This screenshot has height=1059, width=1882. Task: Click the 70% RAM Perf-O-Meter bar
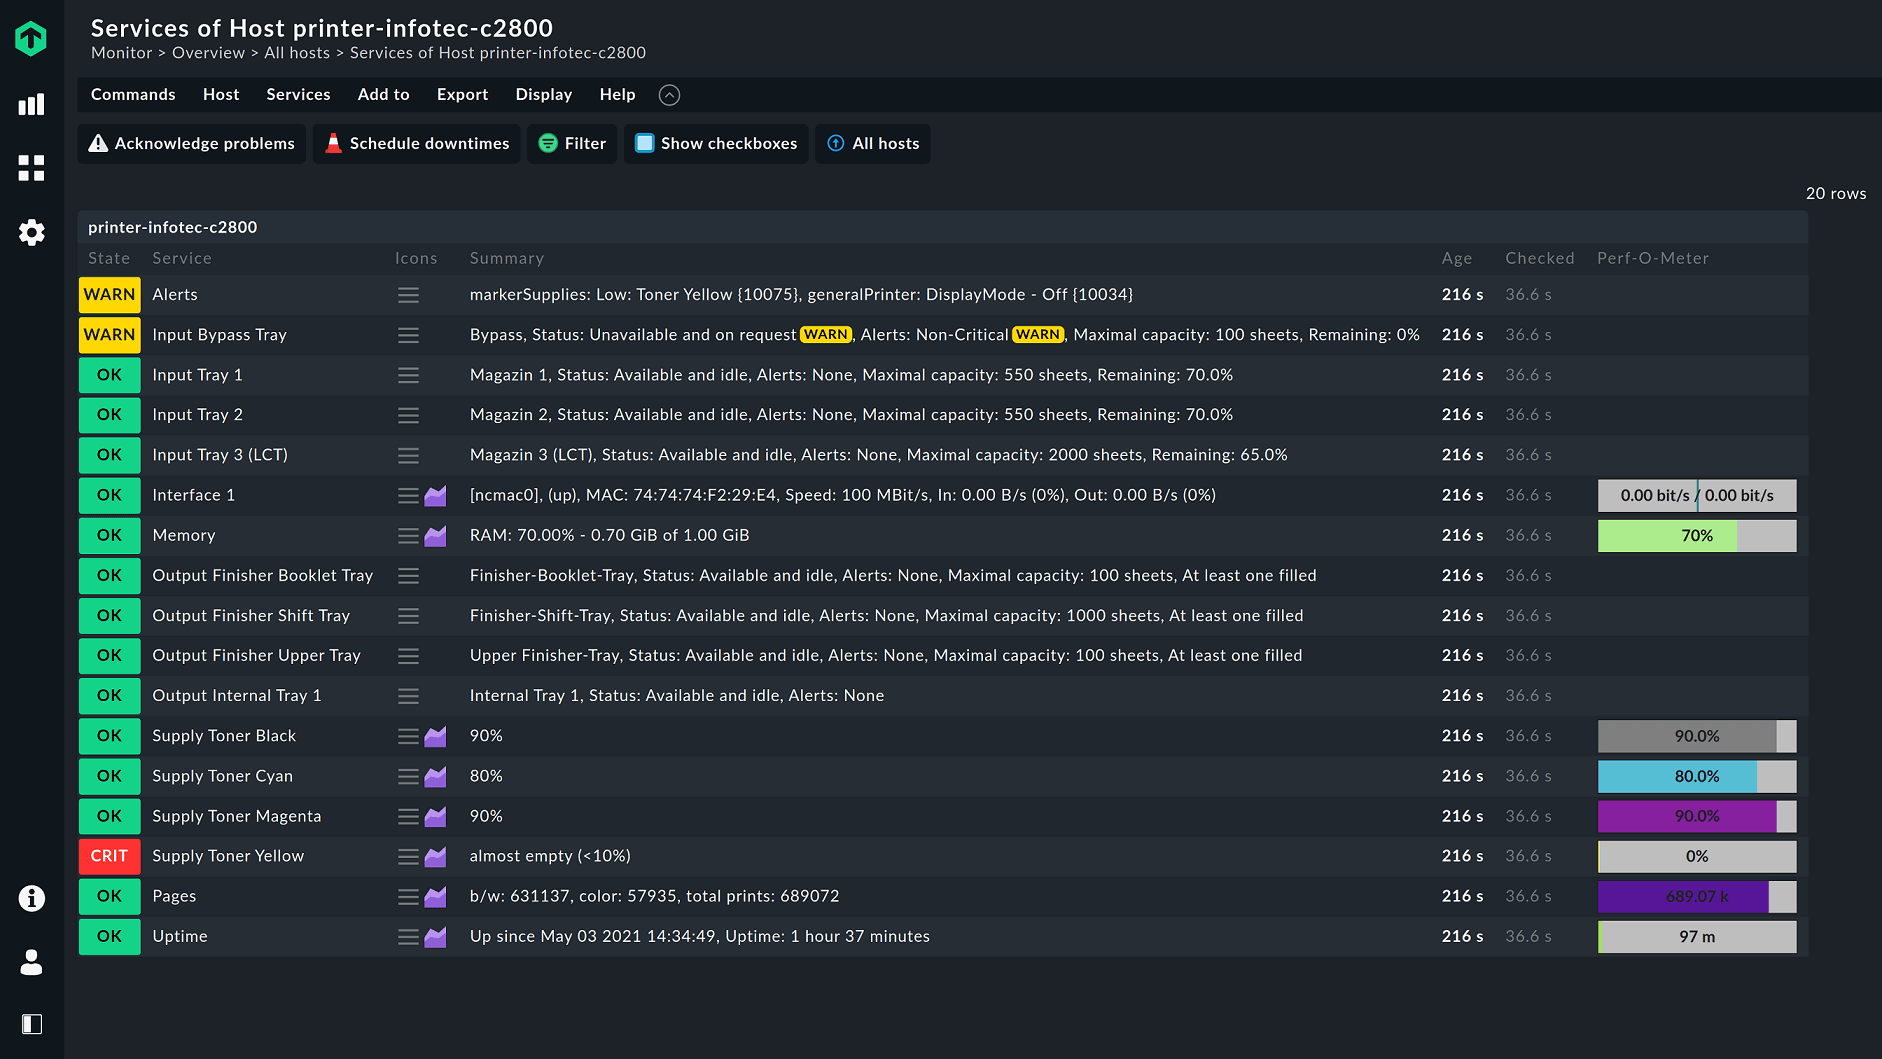(x=1697, y=535)
